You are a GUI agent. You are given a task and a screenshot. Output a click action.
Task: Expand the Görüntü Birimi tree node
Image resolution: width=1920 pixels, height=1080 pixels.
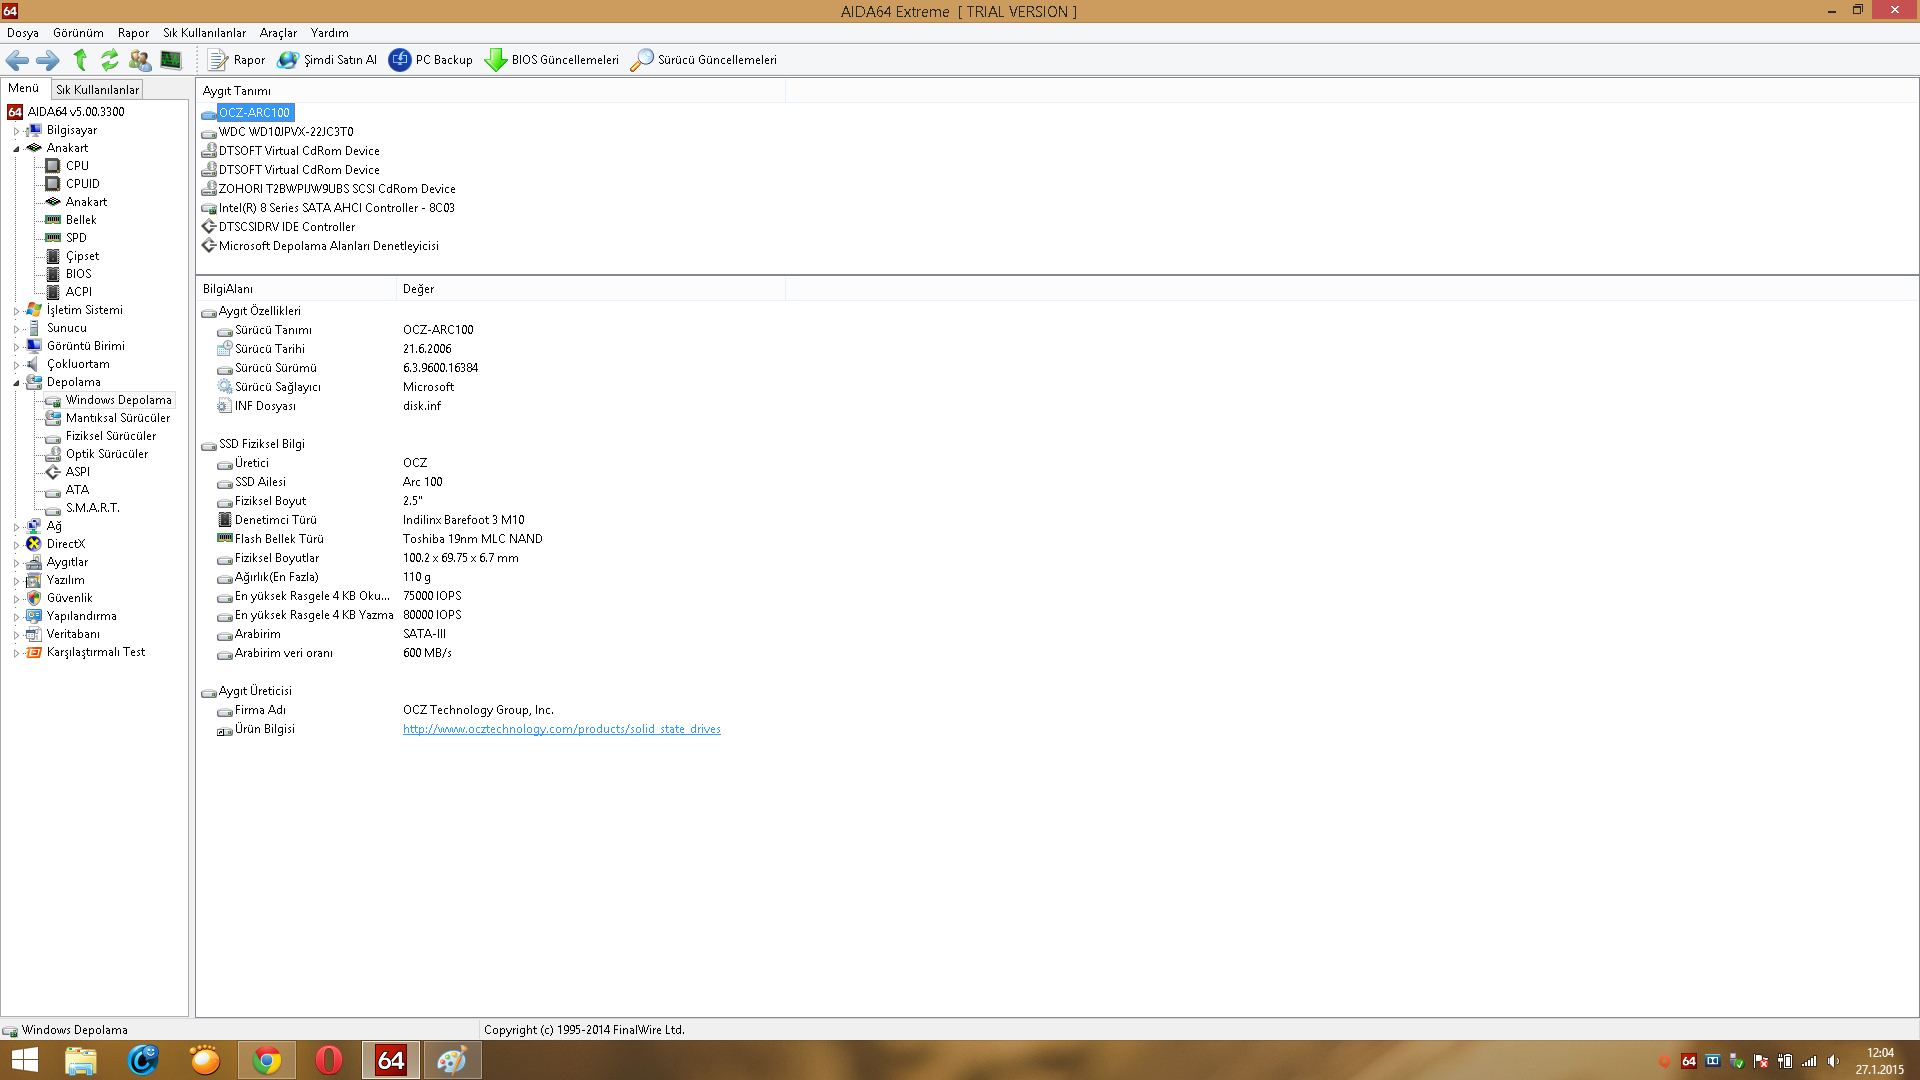click(16, 347)
